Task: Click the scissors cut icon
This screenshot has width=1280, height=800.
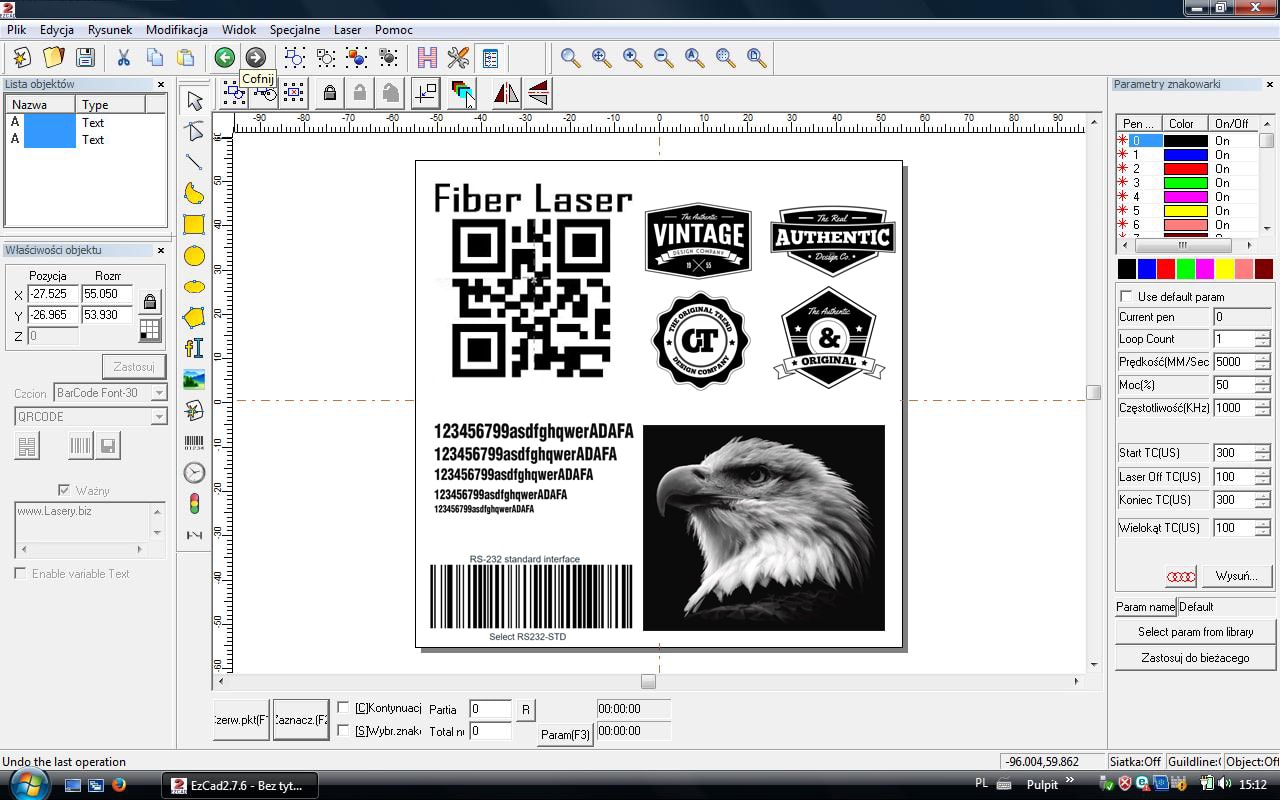Action: coord(124,58)
